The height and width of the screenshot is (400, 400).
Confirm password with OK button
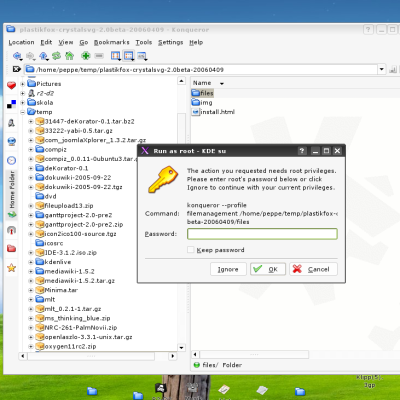(268, 269)
